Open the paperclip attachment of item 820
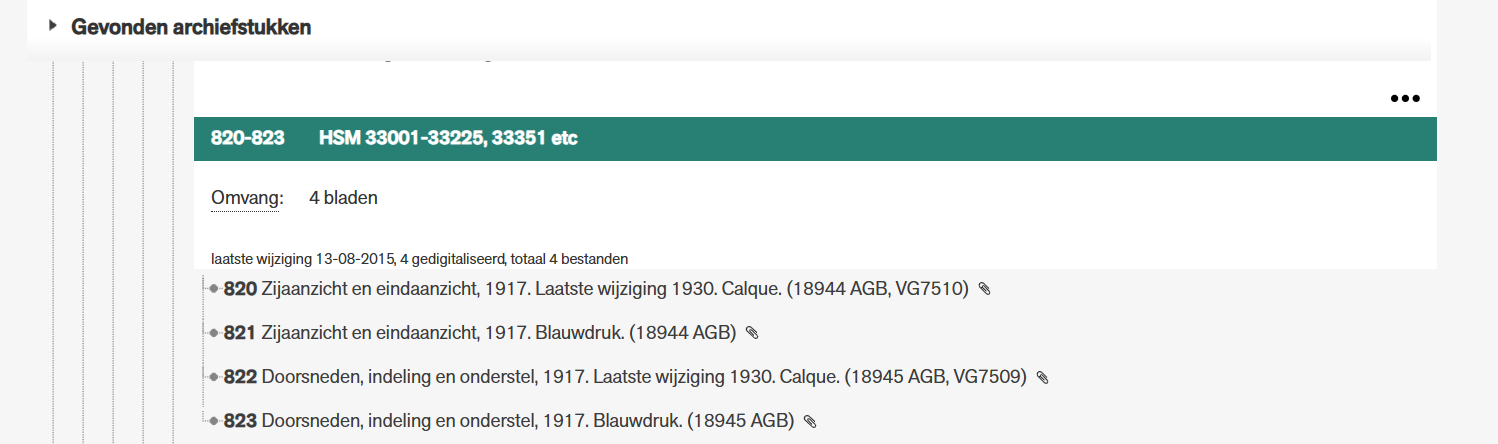This screenshot has height=444, width=1498. [x=984, y=289]
